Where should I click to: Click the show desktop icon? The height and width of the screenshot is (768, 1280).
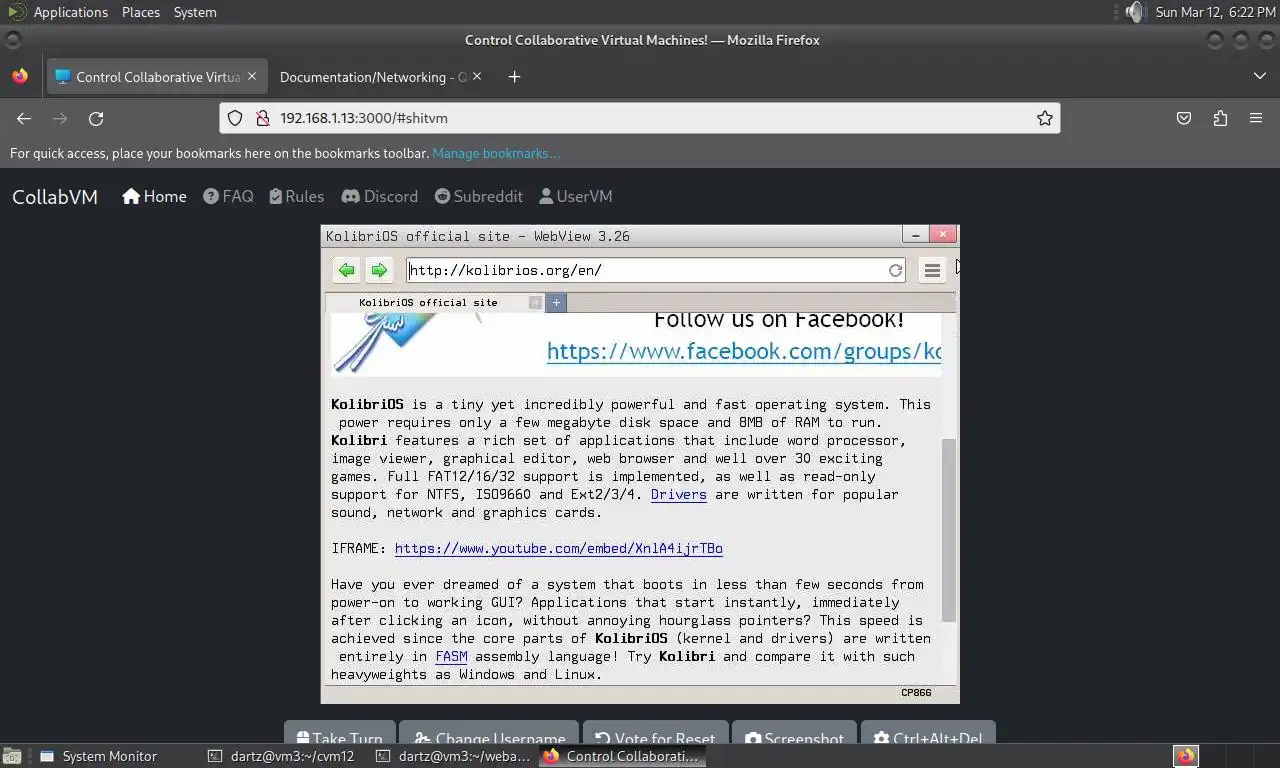11,757
